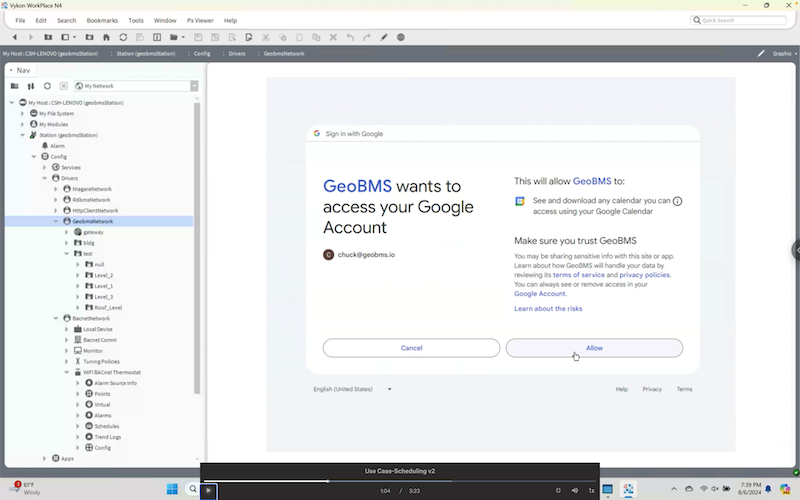
Task: Open the terms of service link
Action: point(579,275)
